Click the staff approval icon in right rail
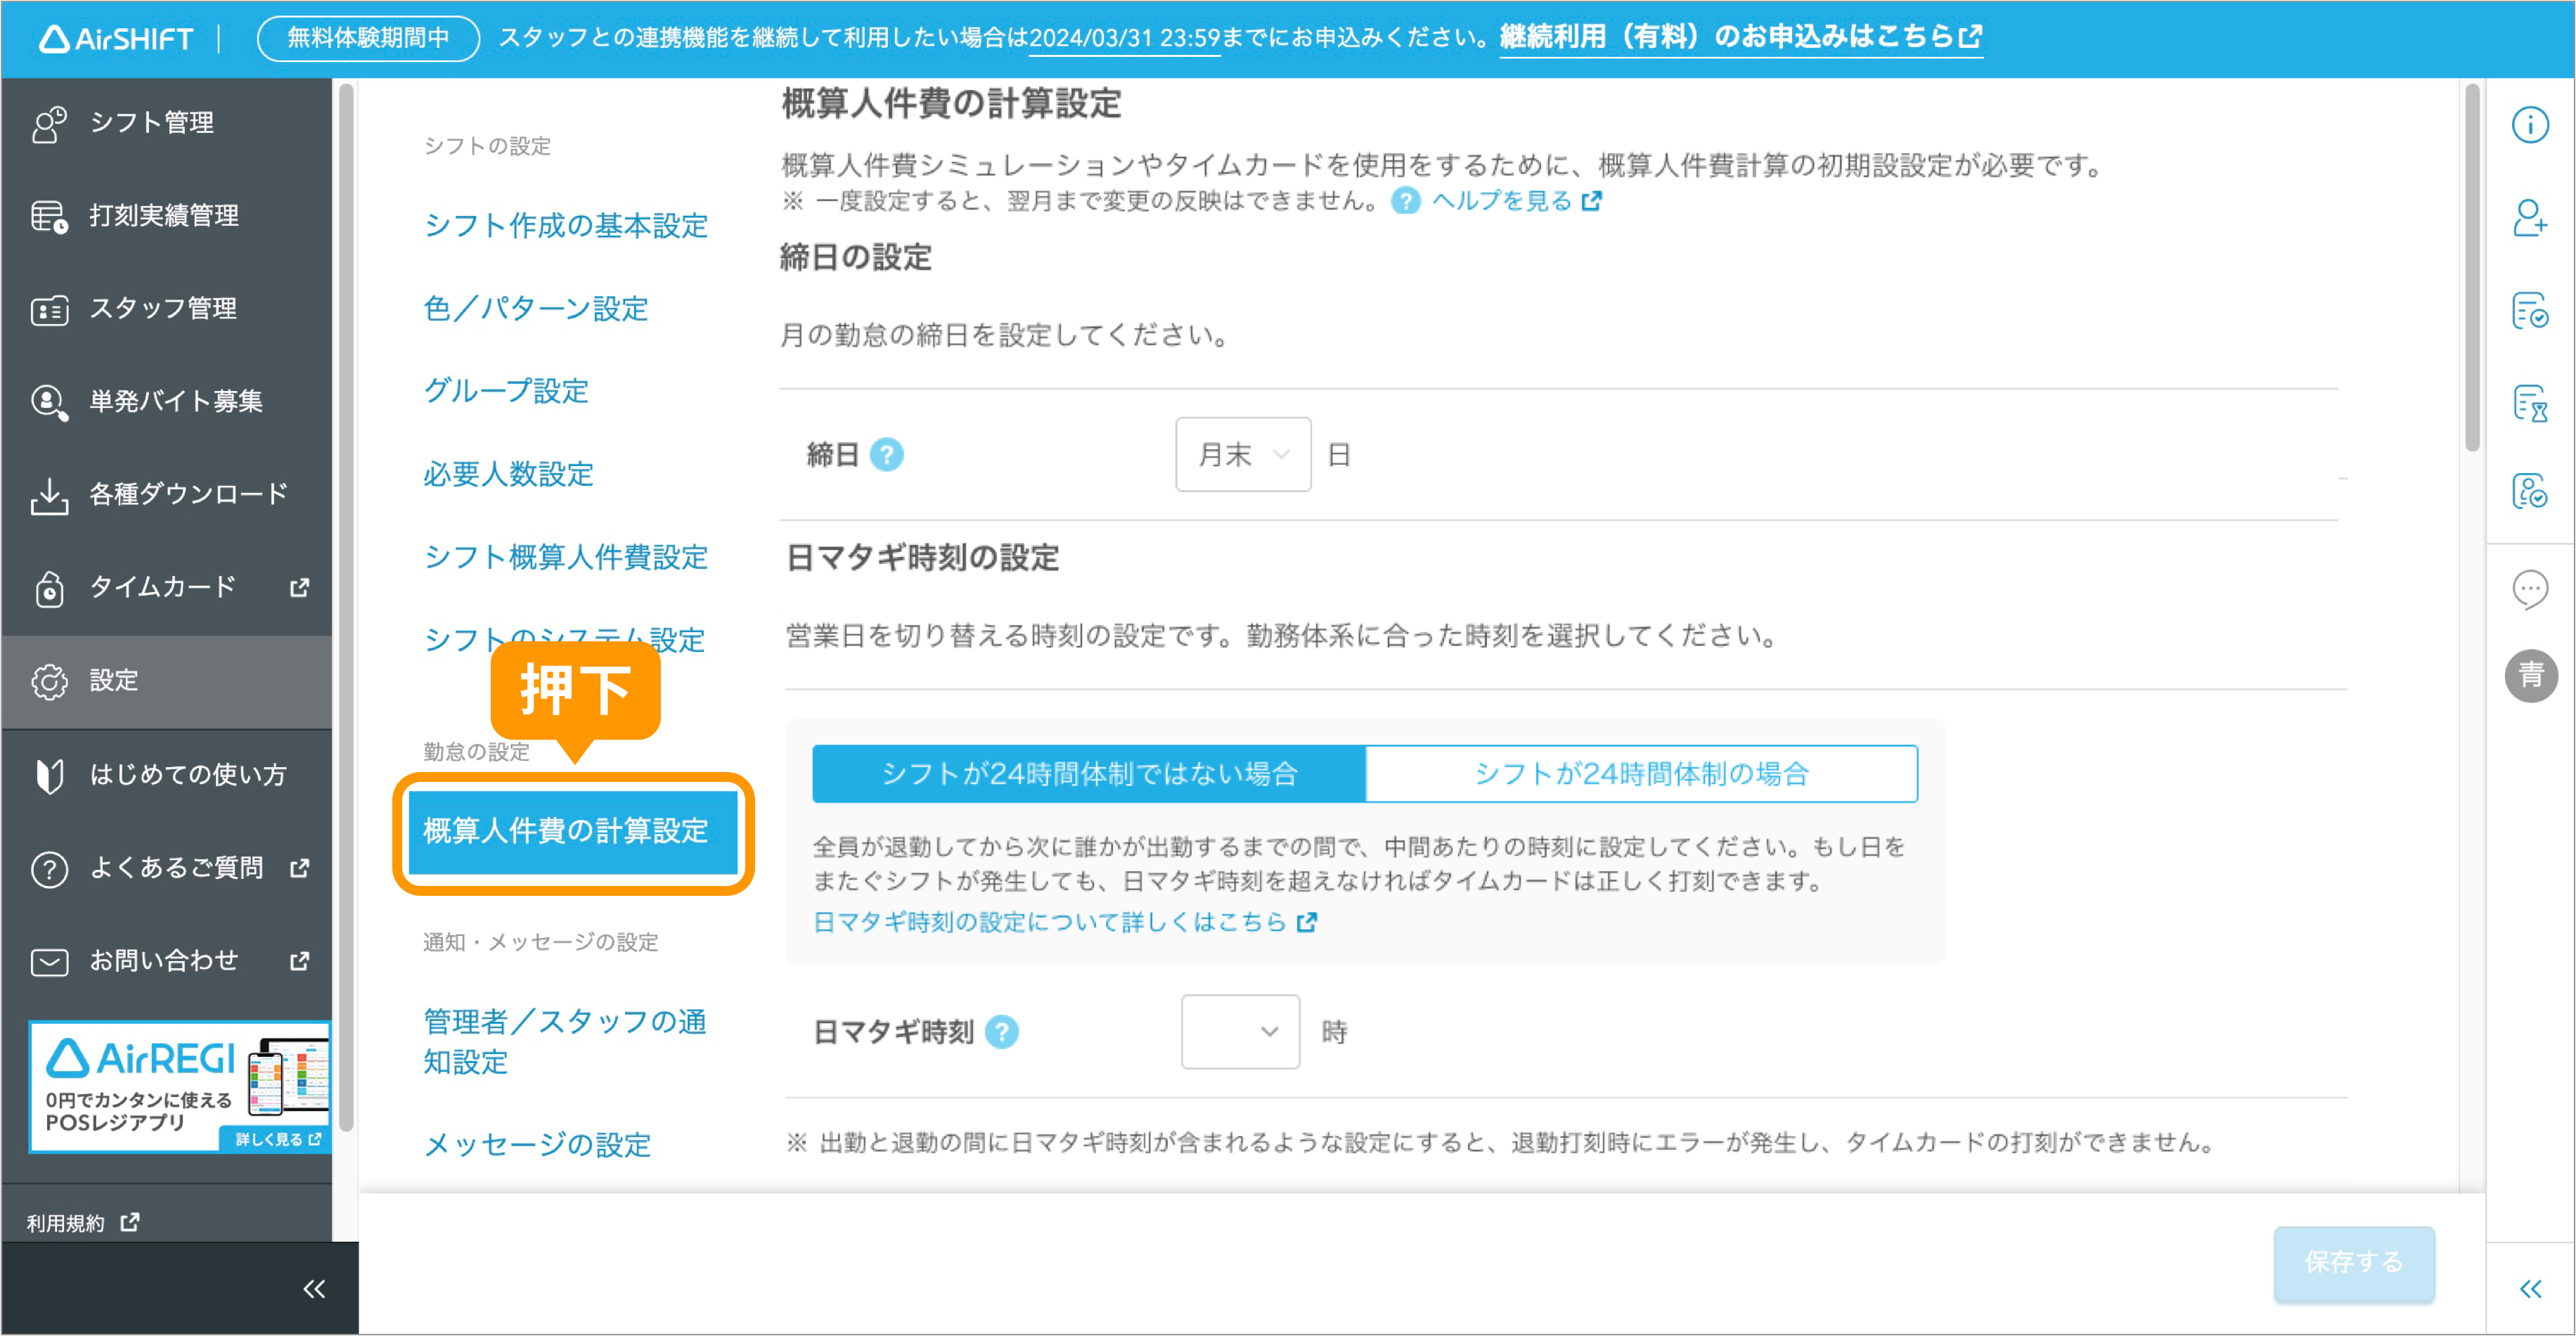The width and height of the screenshot is (2576, 1336). [x=2530, y=491]
